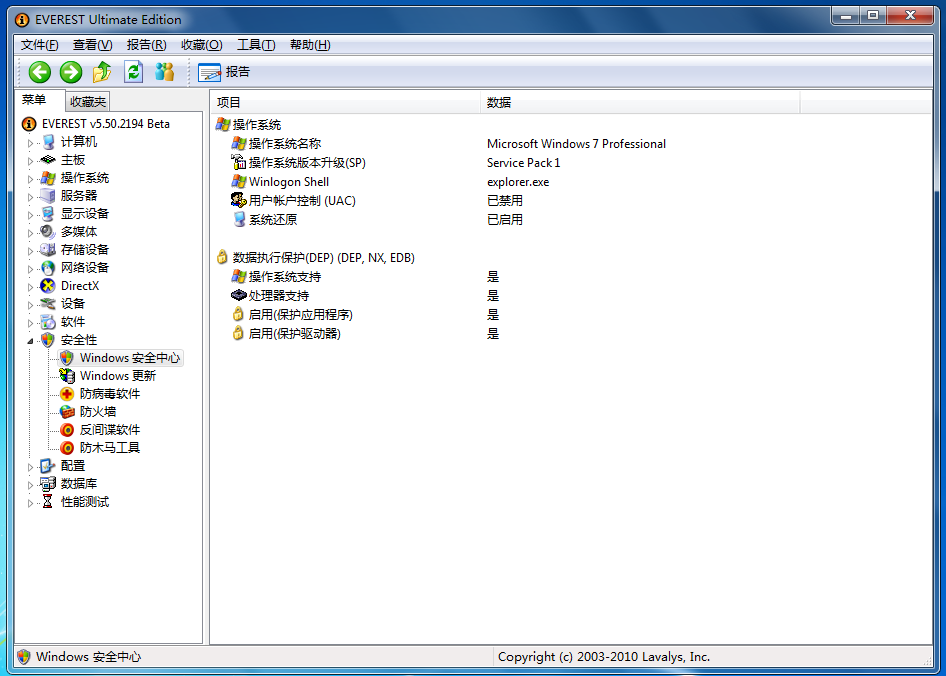Open the 工具(T) menu
The image size is (946, 676).
pos(255,45)
